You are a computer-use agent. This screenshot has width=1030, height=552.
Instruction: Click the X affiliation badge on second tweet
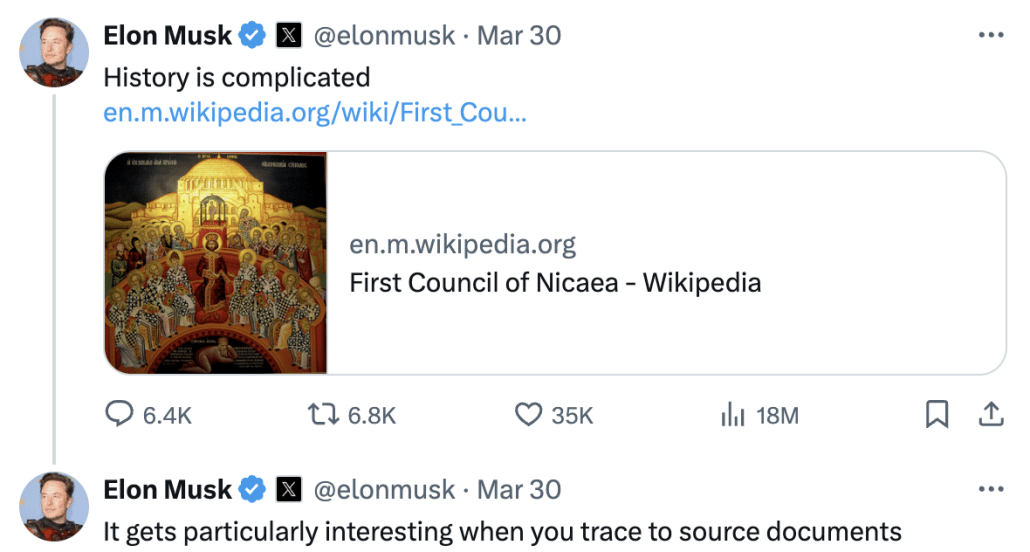click(x=288, y=490)
